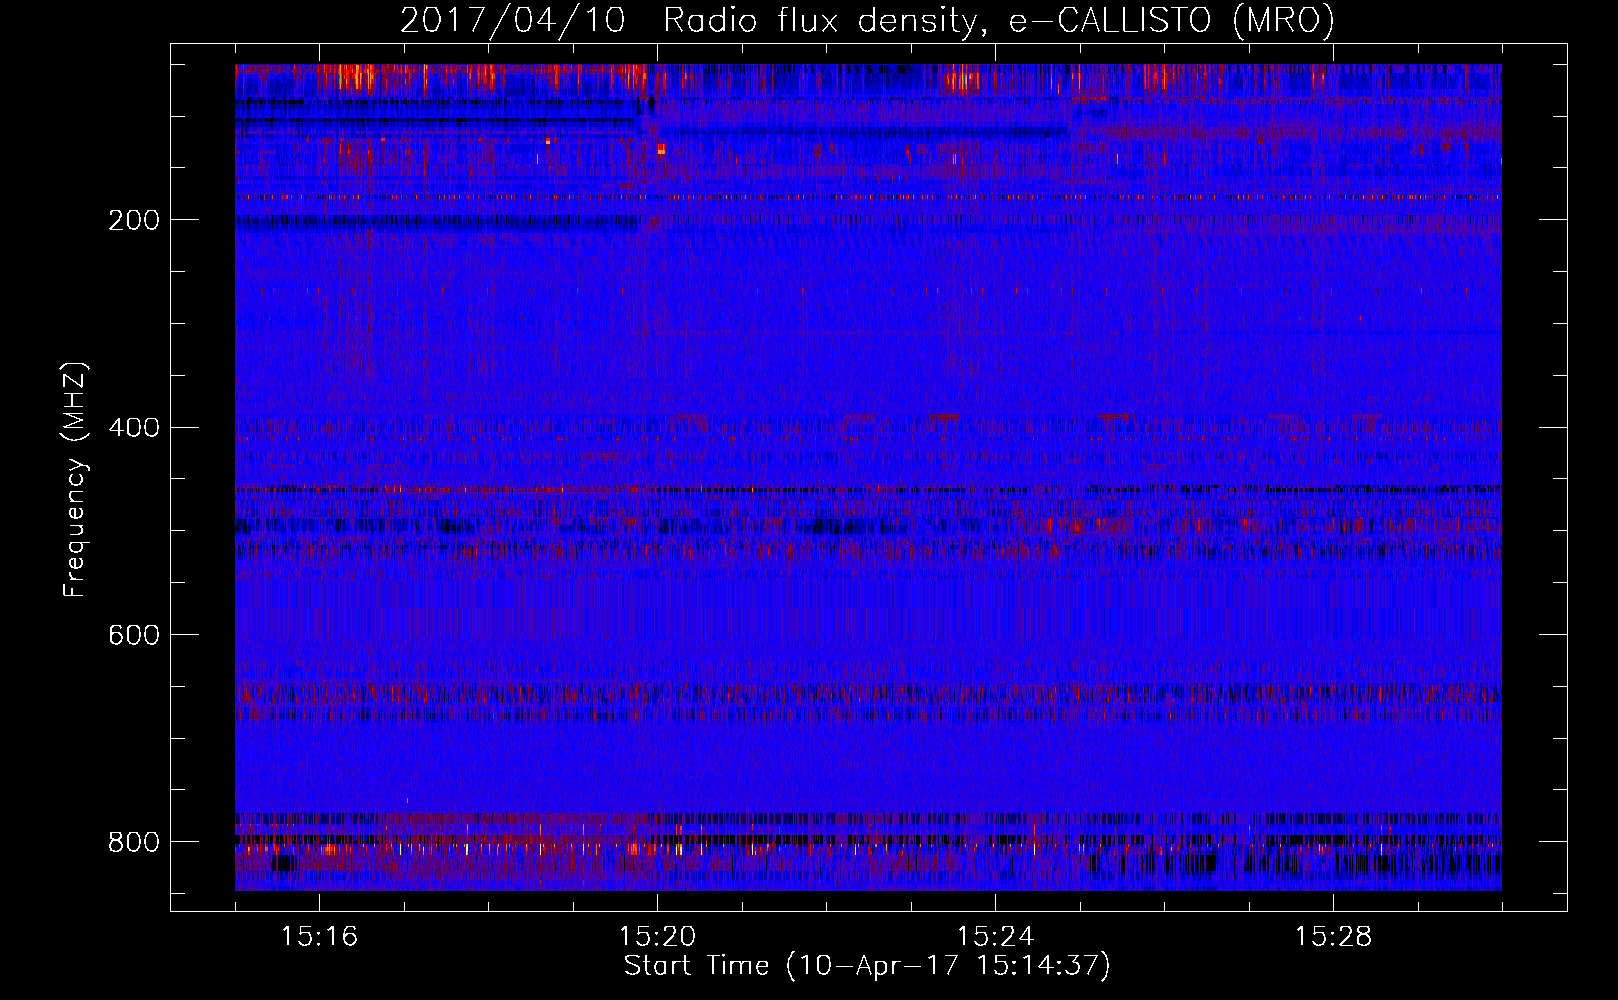Click the 15:20 time tick label
This screenshot has height=1000, width=1618.
[658, 936]
